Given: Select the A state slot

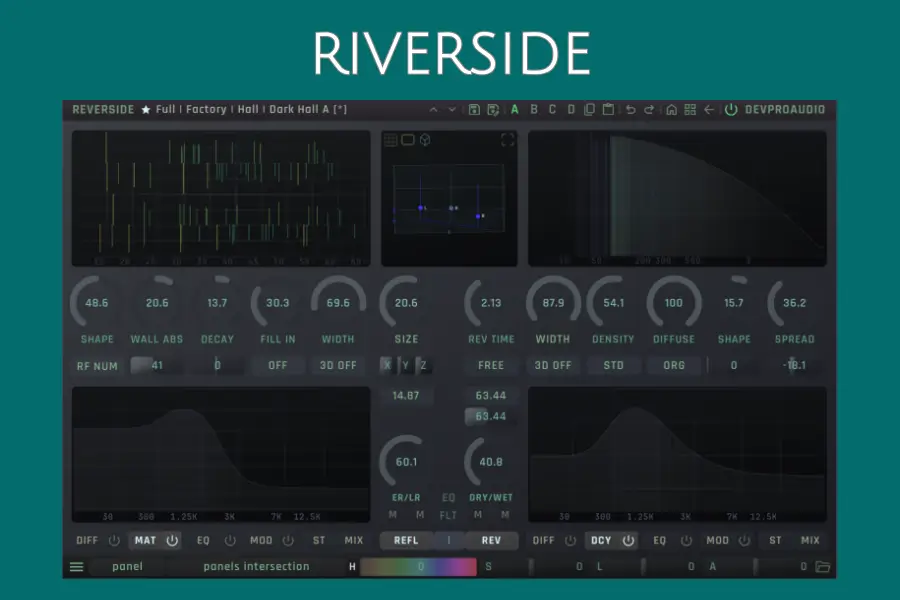Looking at the screenshot, I should click(x=515, y=109).
